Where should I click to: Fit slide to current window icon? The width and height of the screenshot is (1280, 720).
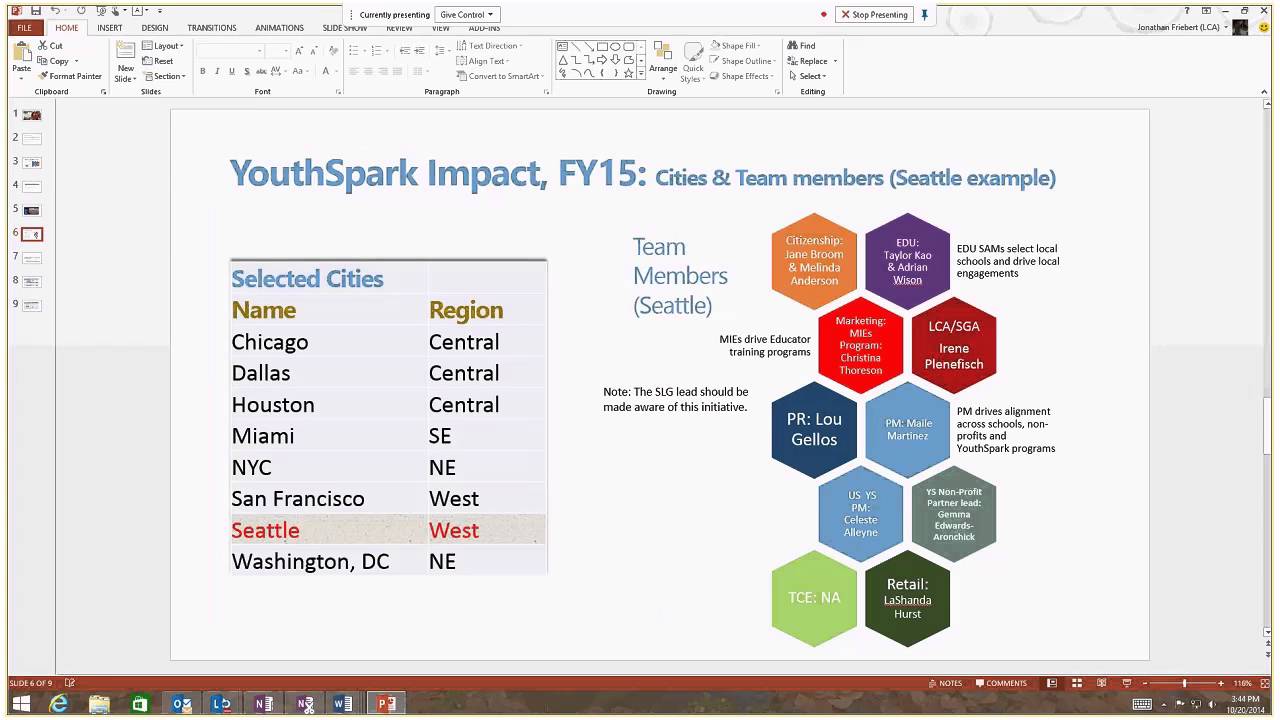[x=1265, y=683]
